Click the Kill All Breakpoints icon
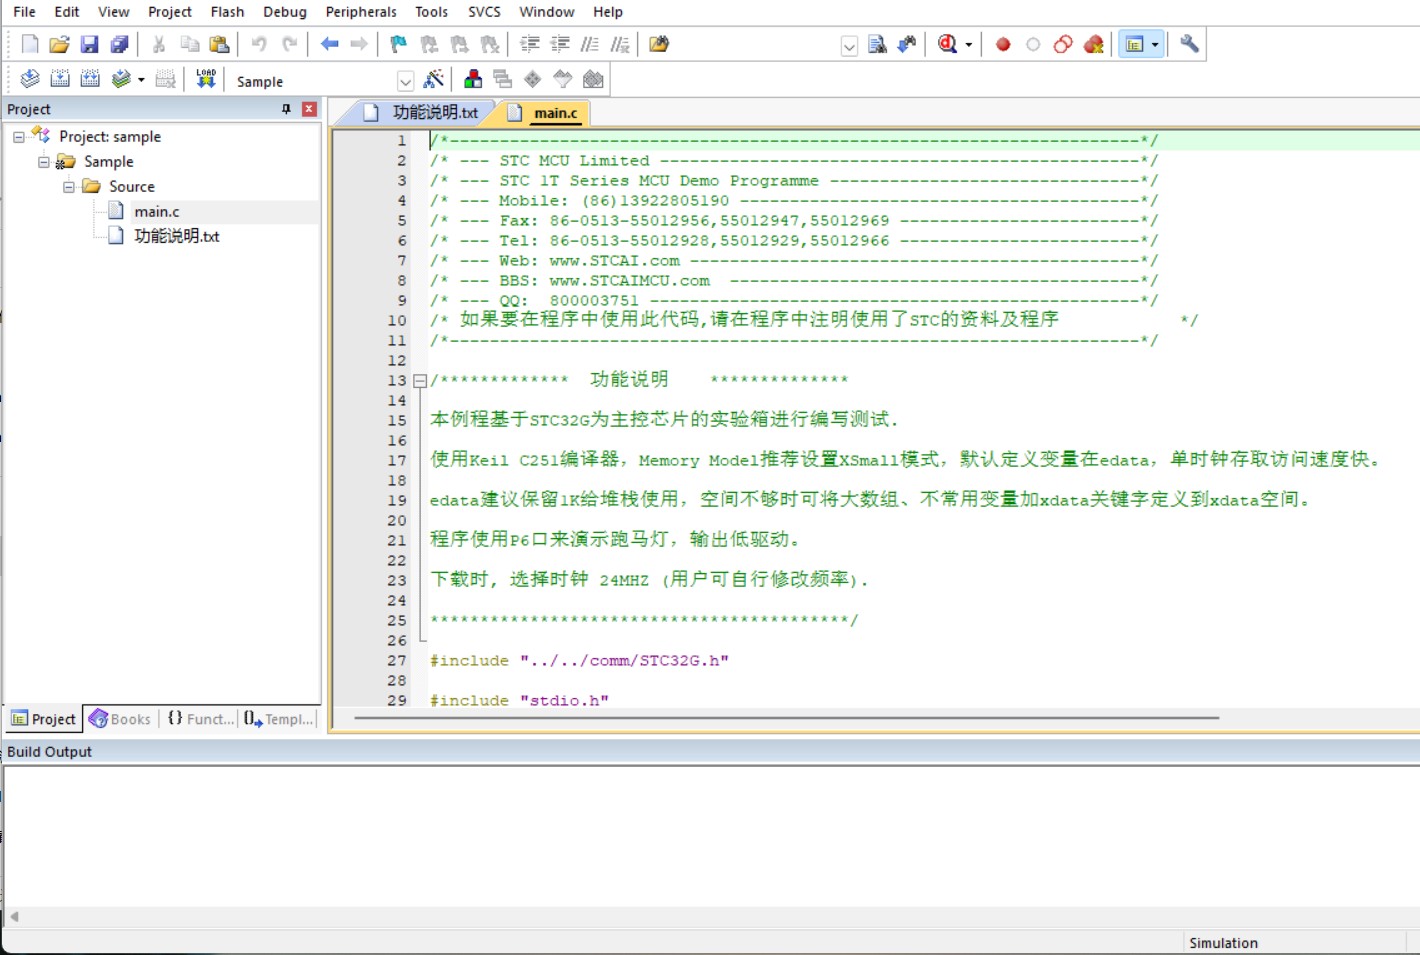 click(x=1093, y=44)
